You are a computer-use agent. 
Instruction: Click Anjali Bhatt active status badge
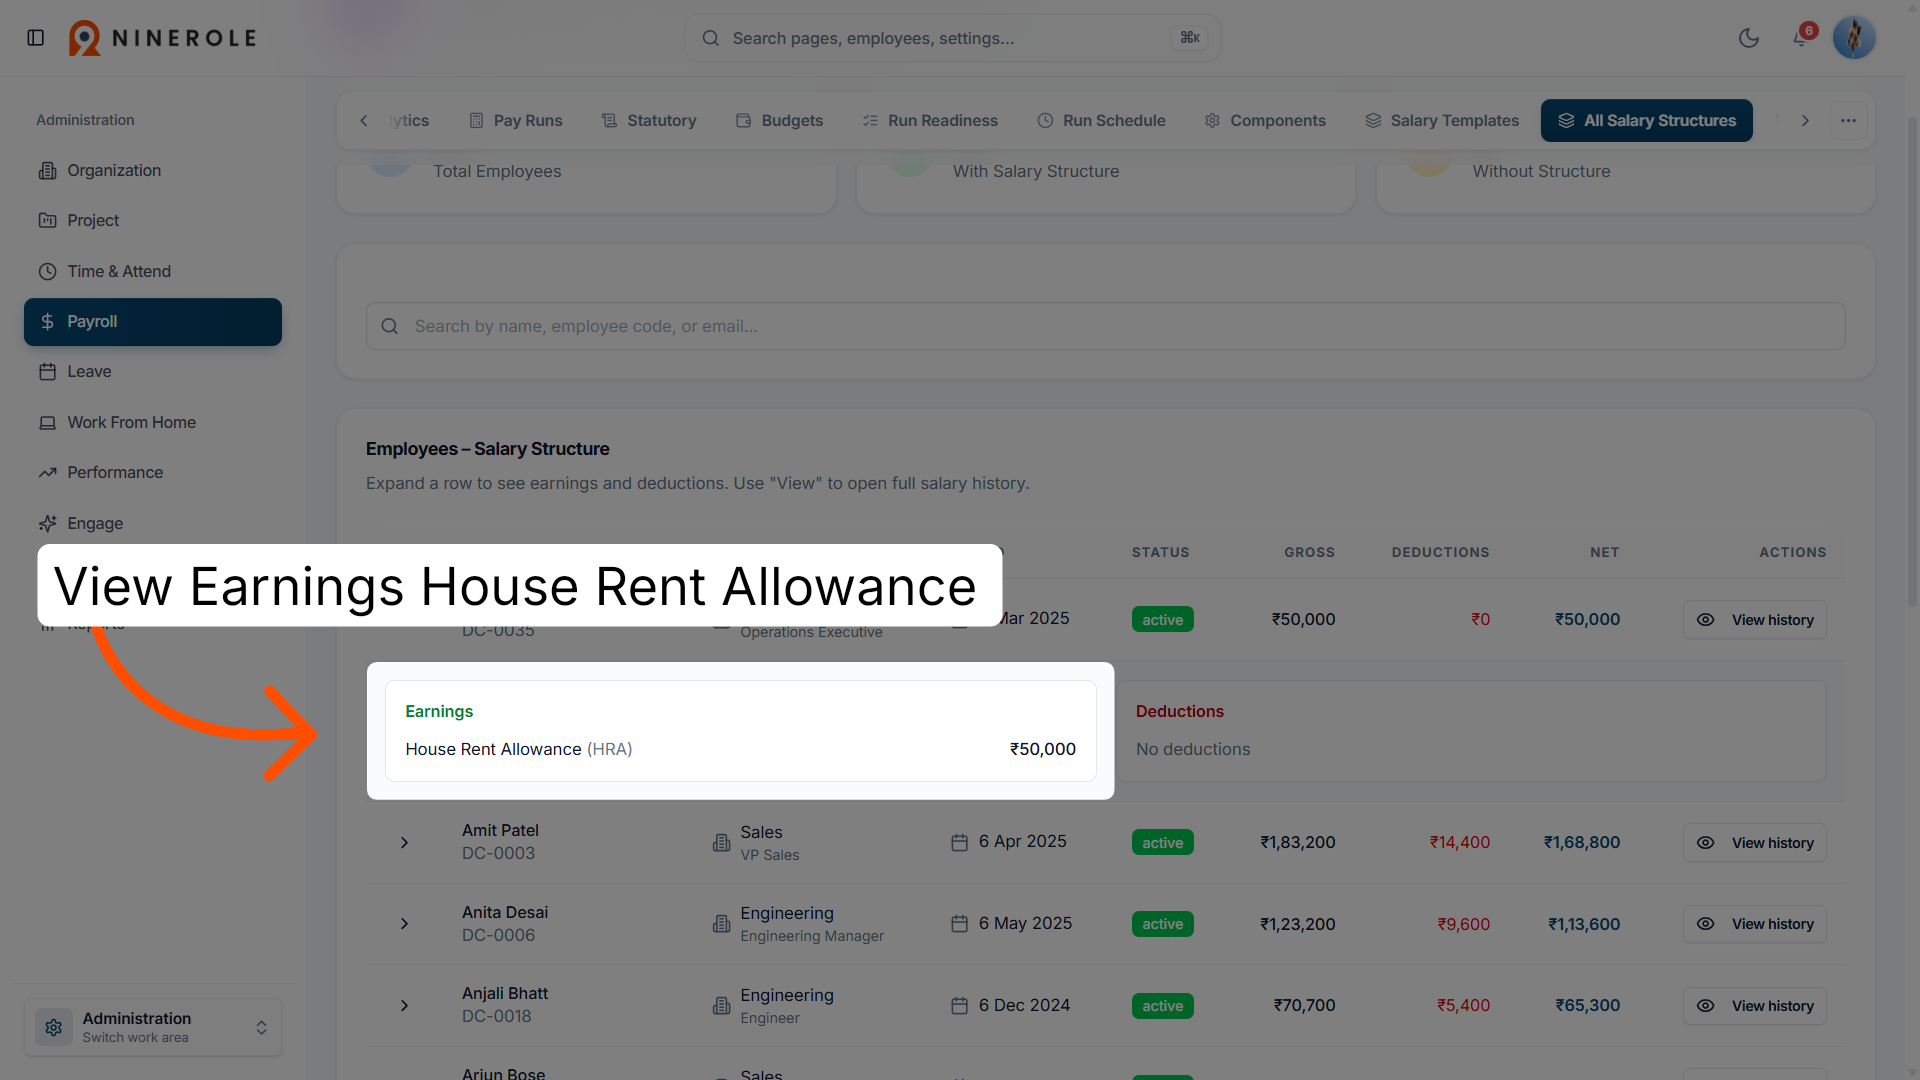pyautogui.click(x=1162, y=1006)
